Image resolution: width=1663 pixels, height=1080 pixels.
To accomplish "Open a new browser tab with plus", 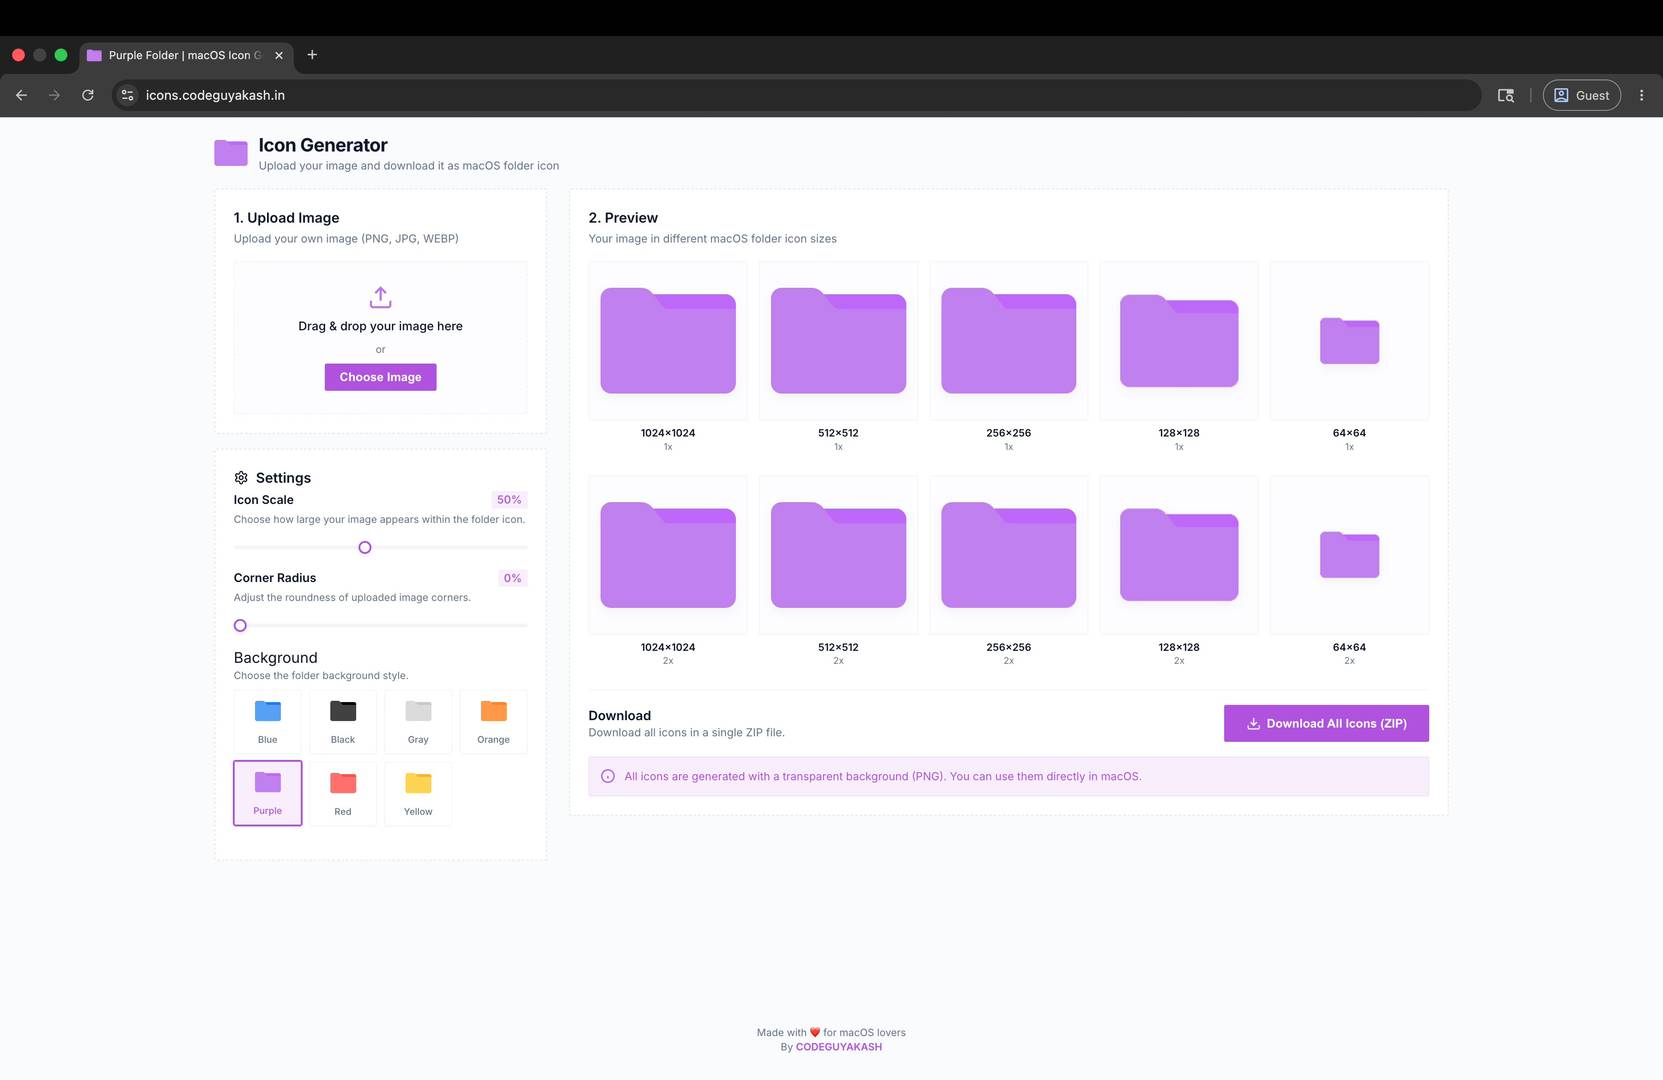I will pyautogui.click(x=312, y=55).
